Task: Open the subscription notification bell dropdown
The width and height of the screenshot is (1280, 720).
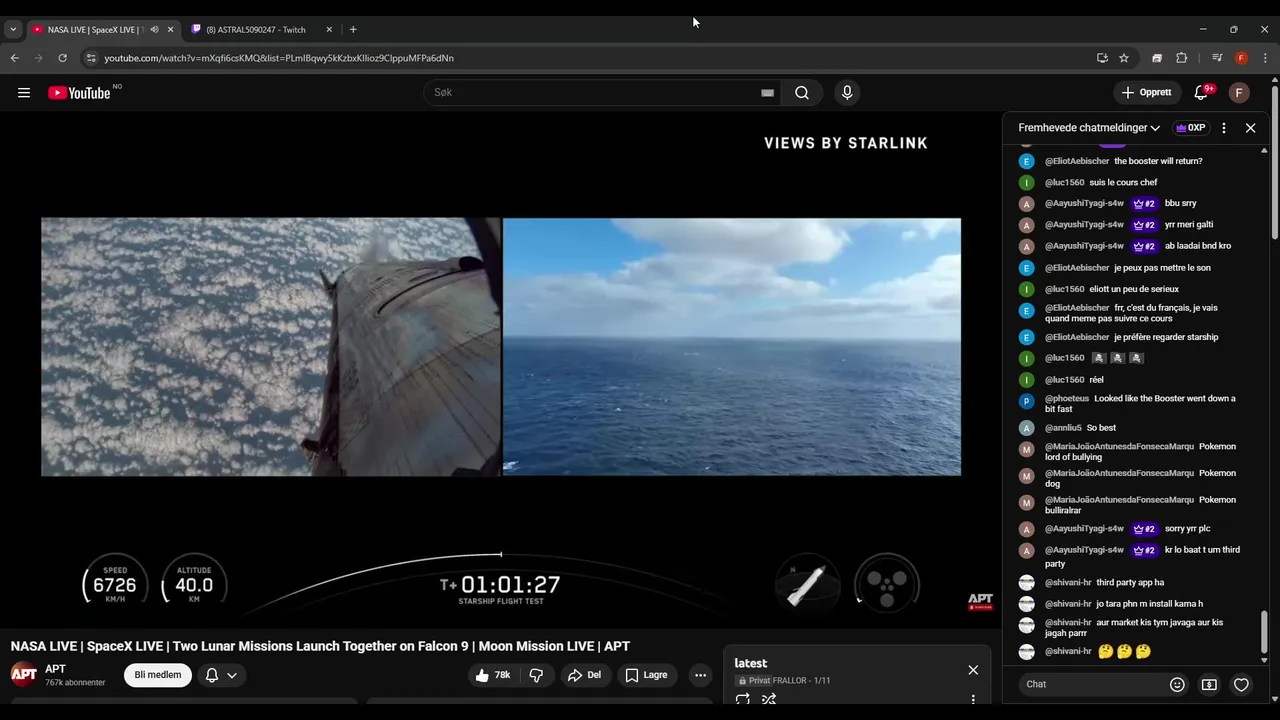Action: (221, 675)
